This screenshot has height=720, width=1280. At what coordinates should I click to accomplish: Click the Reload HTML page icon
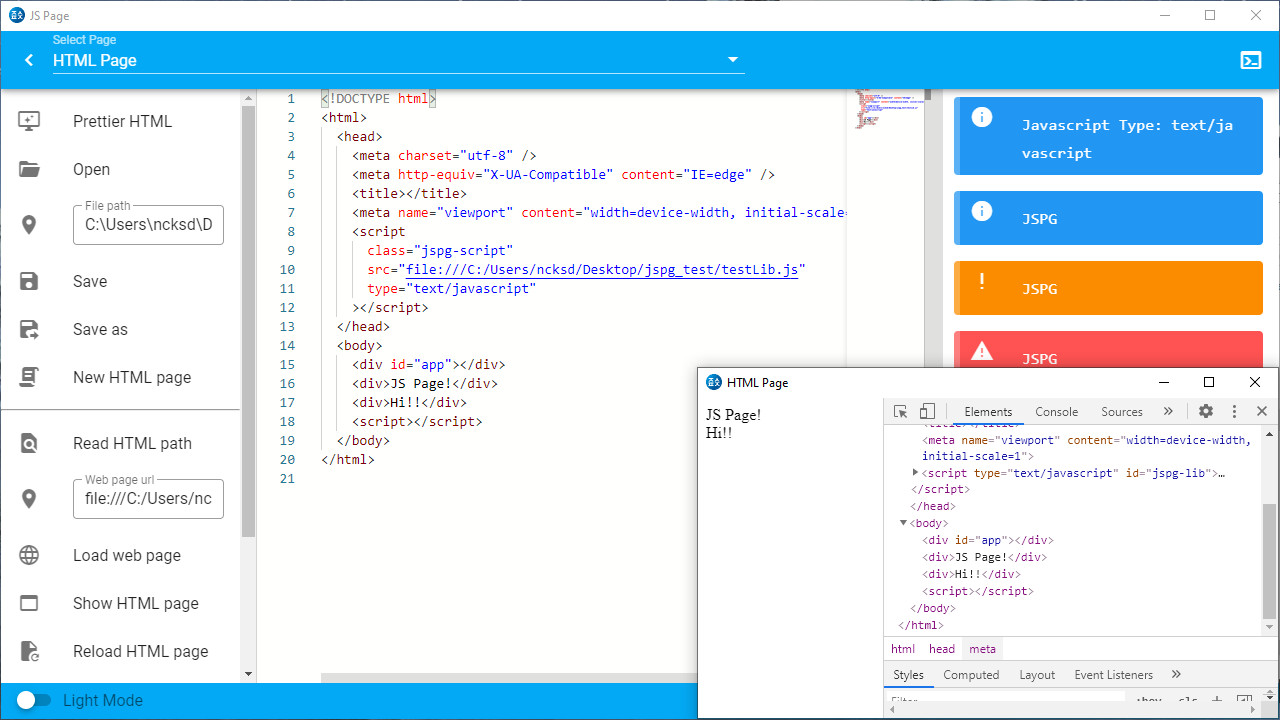click(x=29, y=651)
